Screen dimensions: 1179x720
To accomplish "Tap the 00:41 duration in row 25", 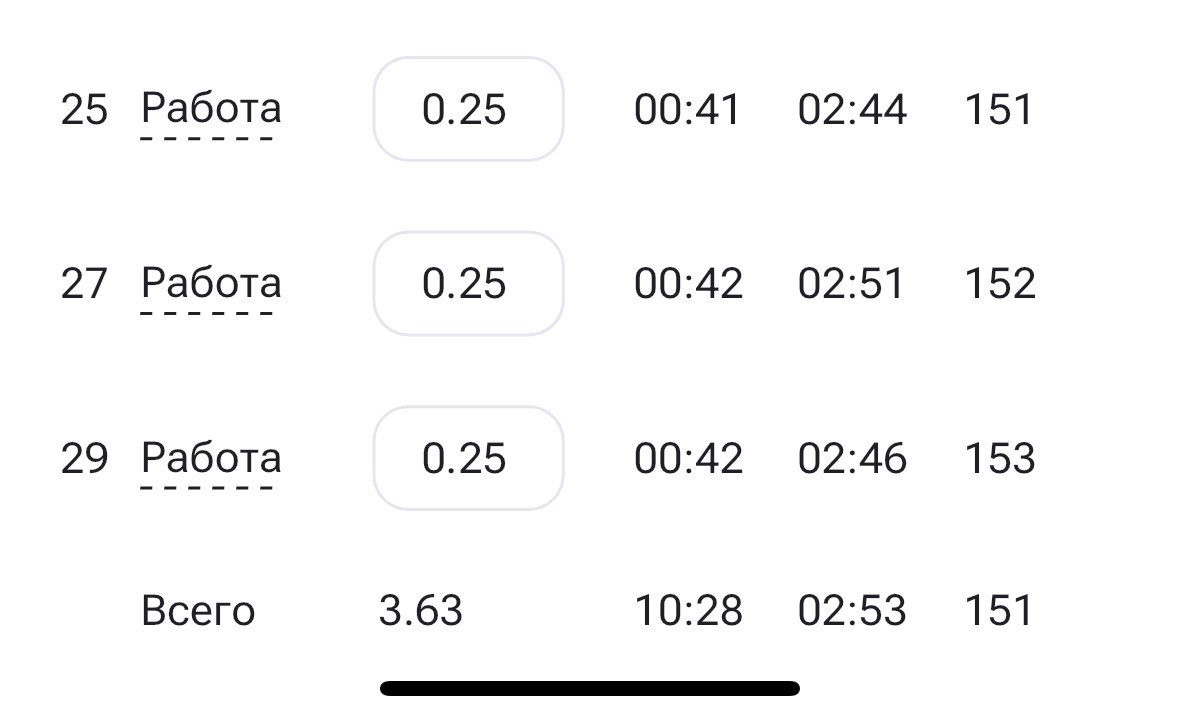I will coord(688,110).
